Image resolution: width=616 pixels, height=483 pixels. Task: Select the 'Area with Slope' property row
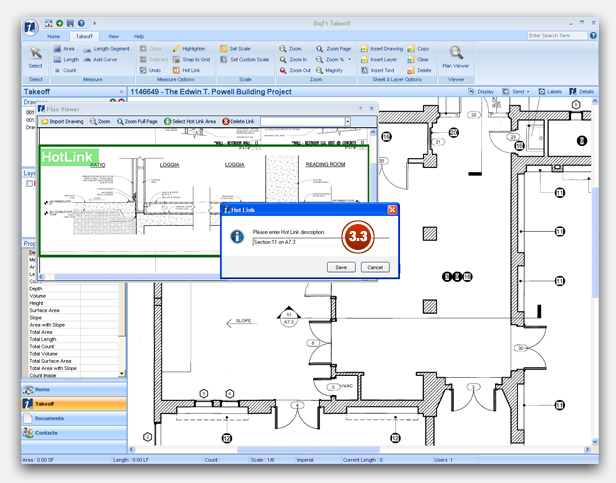point(73,325)
